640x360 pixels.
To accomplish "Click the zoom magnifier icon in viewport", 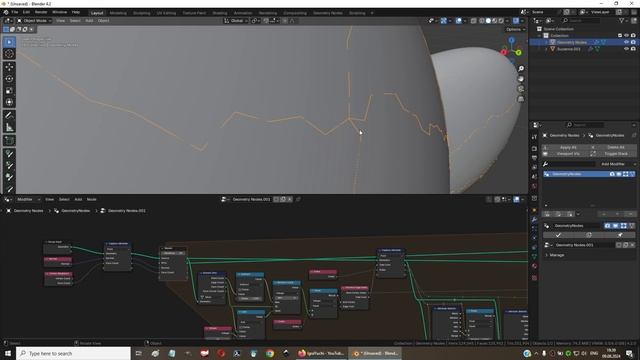I will [521, 69].
